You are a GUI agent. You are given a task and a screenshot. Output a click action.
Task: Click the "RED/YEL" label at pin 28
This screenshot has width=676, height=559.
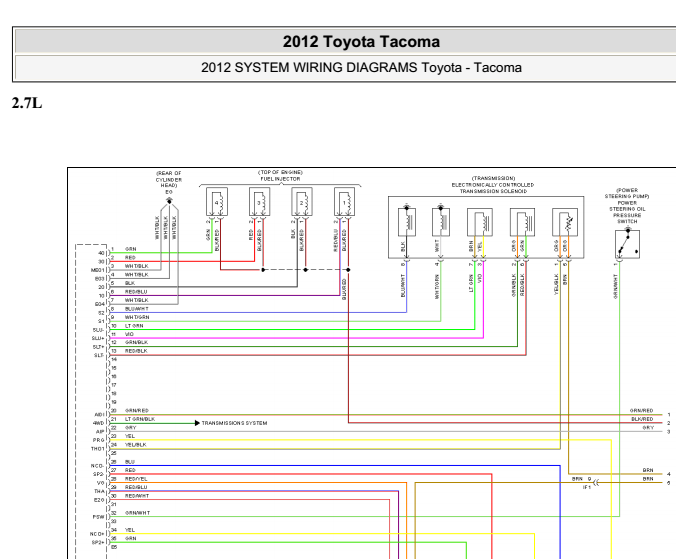point(136,479)
